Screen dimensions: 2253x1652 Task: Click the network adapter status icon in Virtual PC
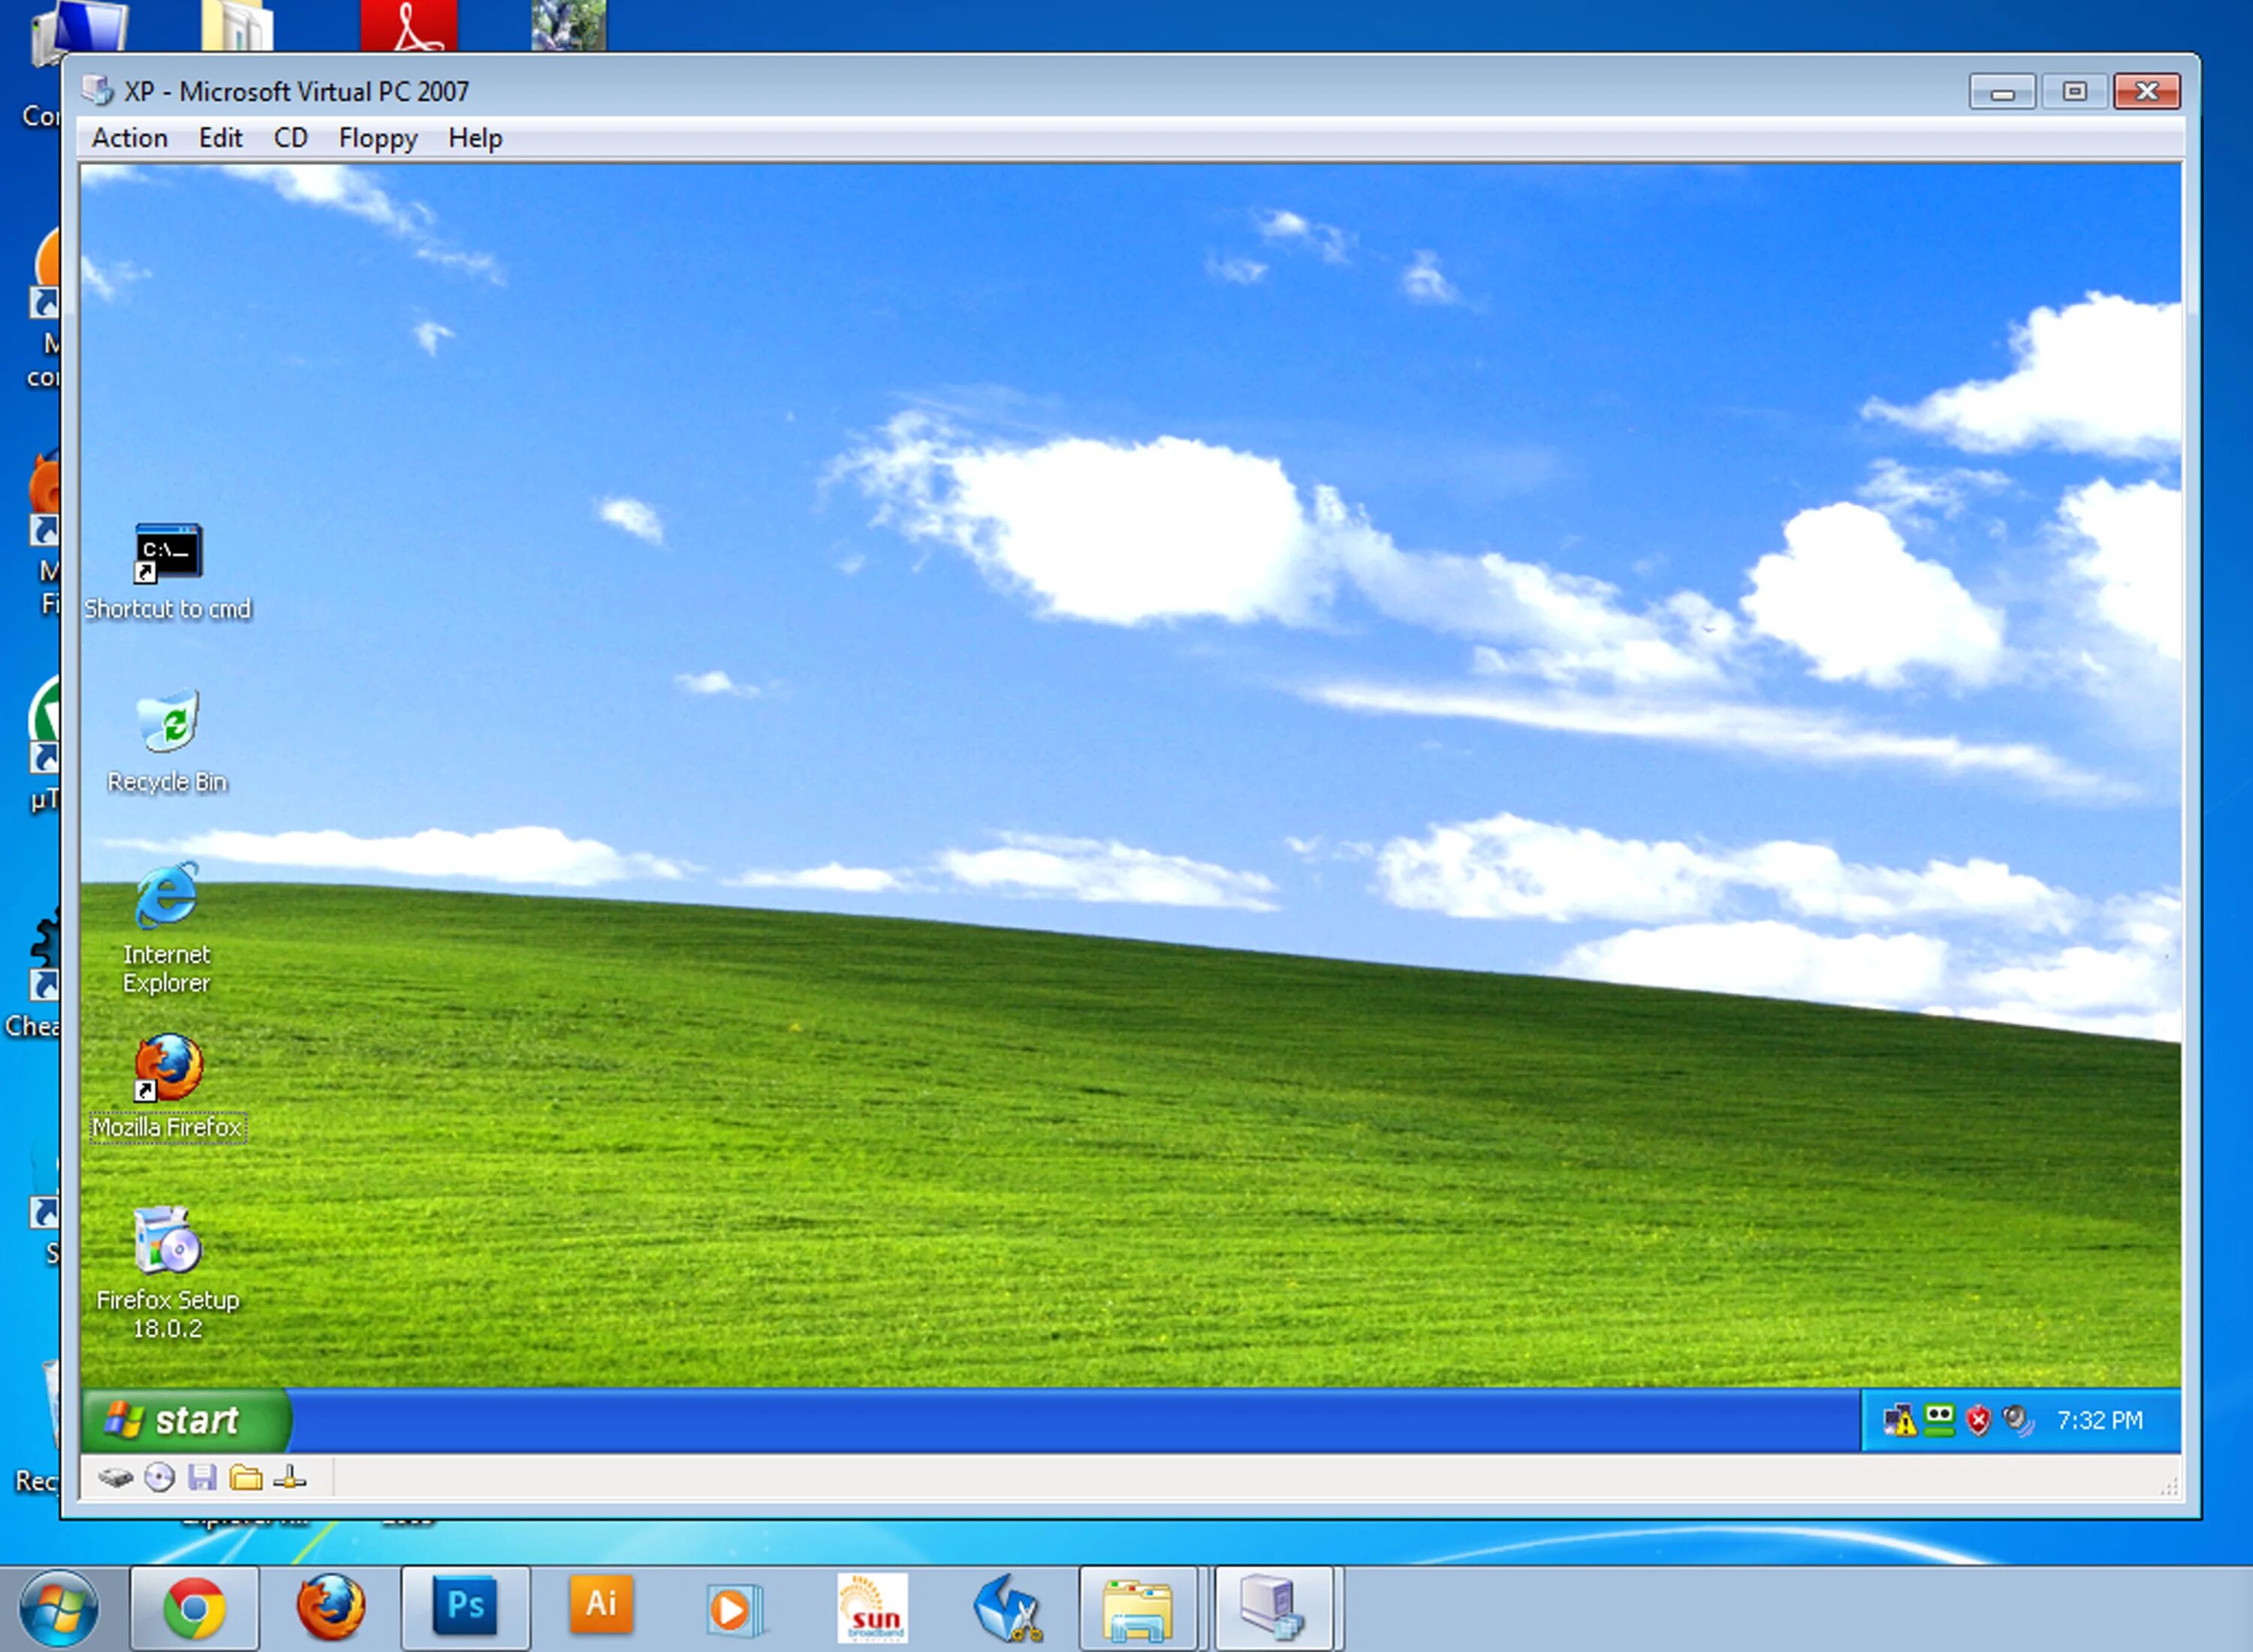289,1477
